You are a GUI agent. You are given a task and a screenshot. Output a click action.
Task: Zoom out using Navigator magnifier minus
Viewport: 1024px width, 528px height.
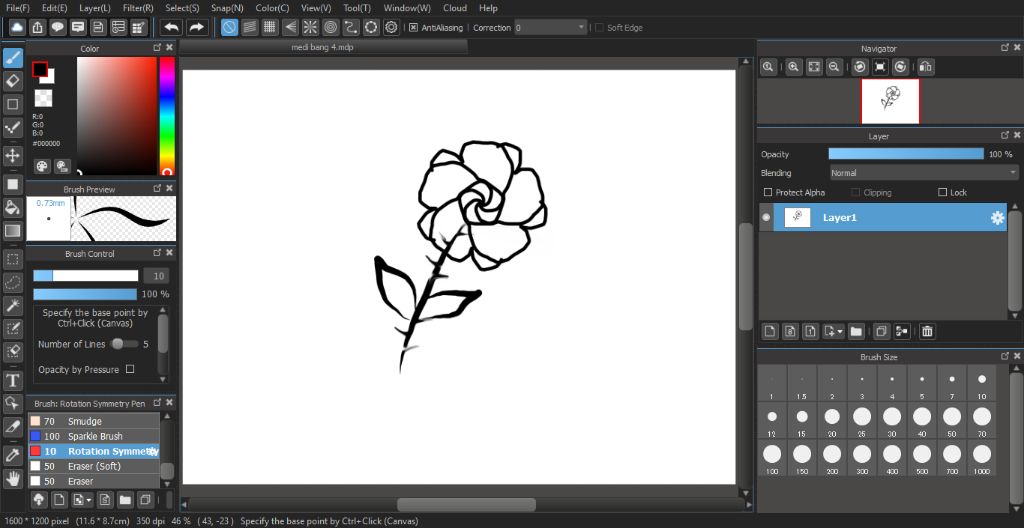pos(833,67)
